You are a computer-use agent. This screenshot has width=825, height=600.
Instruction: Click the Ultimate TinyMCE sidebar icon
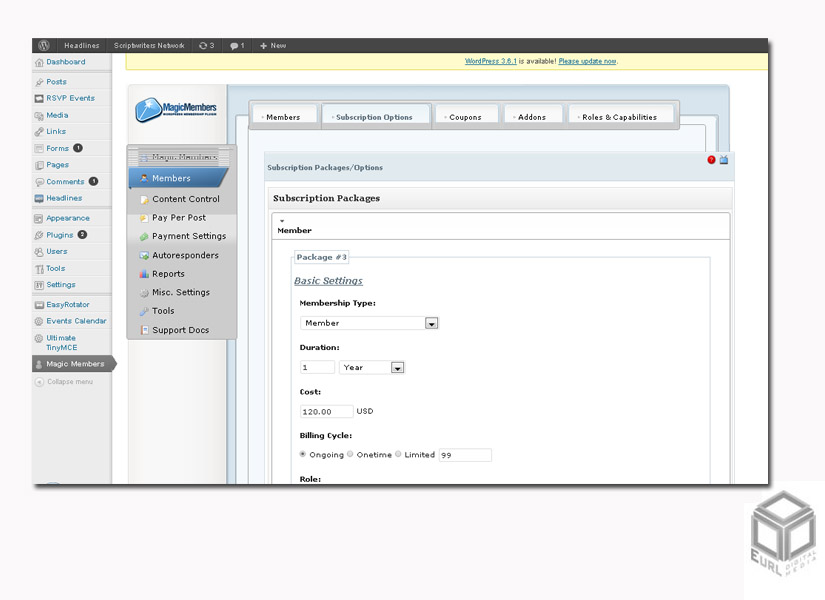coord(39,338)
